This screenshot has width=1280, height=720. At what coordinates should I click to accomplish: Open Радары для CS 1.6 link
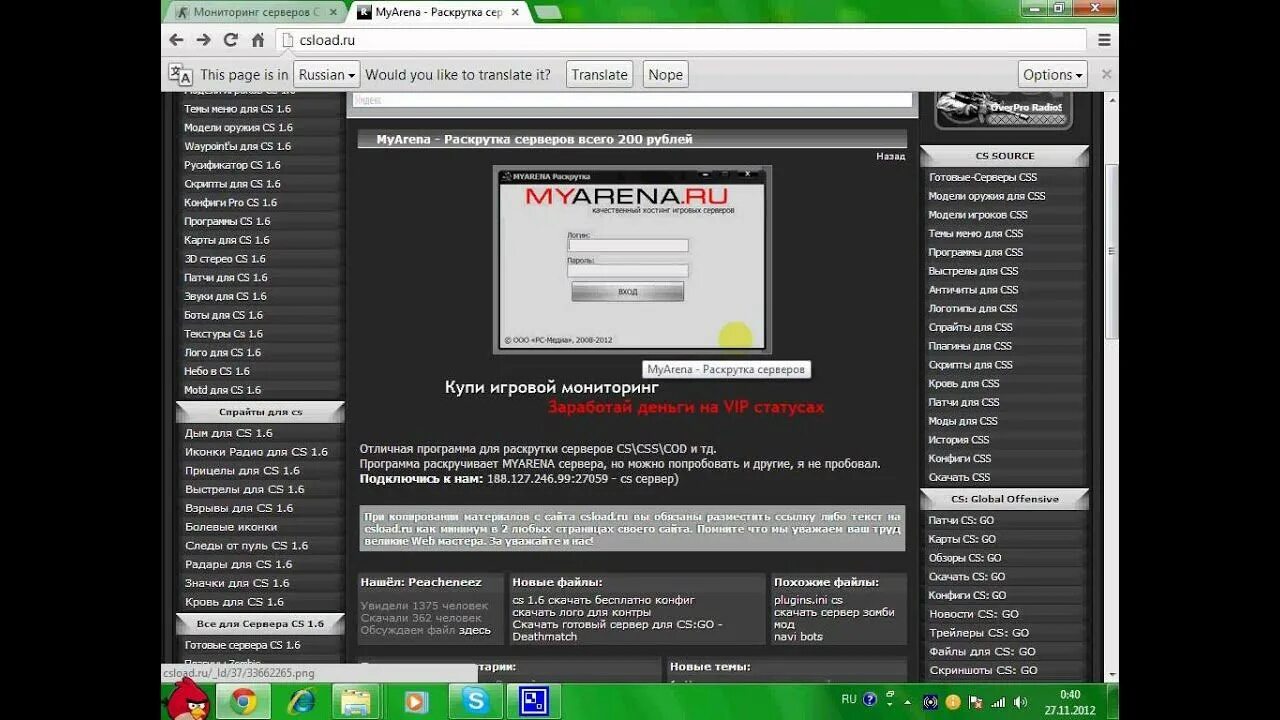pyautogui.click(x=238, y=564)
